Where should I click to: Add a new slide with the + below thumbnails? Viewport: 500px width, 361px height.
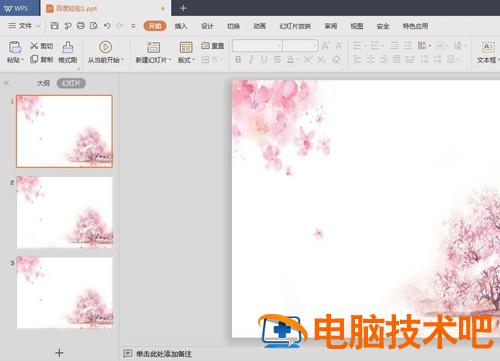59,352
